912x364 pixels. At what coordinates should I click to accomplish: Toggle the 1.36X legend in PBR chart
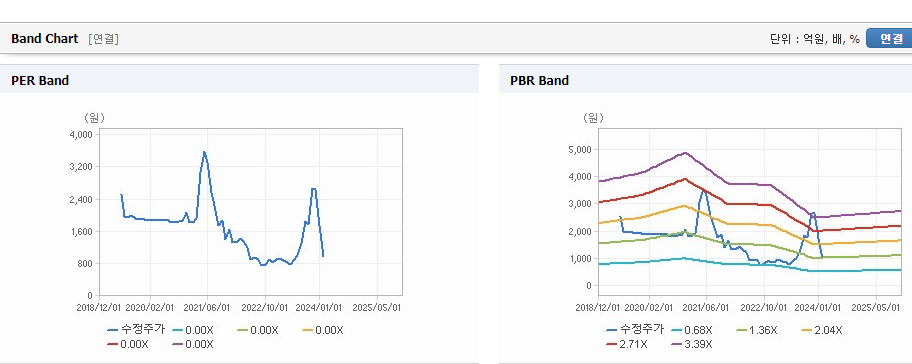[757, 330]
